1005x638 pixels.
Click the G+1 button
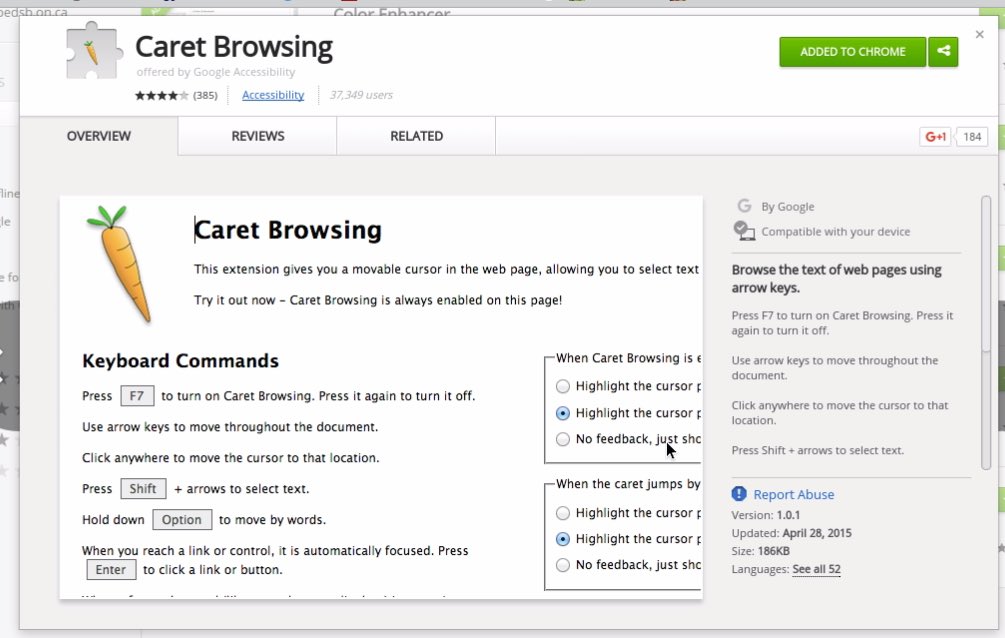point(935,137)
